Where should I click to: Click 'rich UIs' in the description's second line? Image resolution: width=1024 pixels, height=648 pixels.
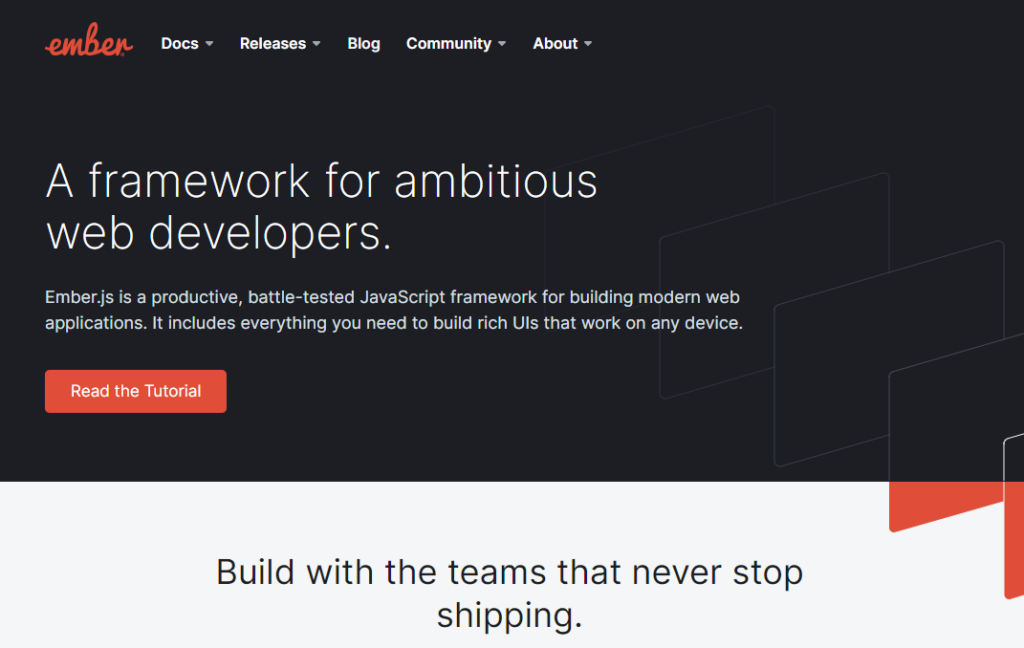(507, 323)
